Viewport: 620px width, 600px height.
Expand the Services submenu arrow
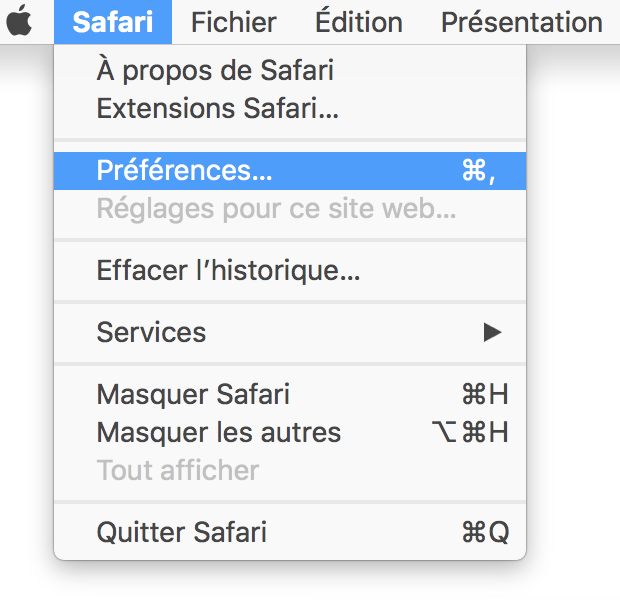491,332
